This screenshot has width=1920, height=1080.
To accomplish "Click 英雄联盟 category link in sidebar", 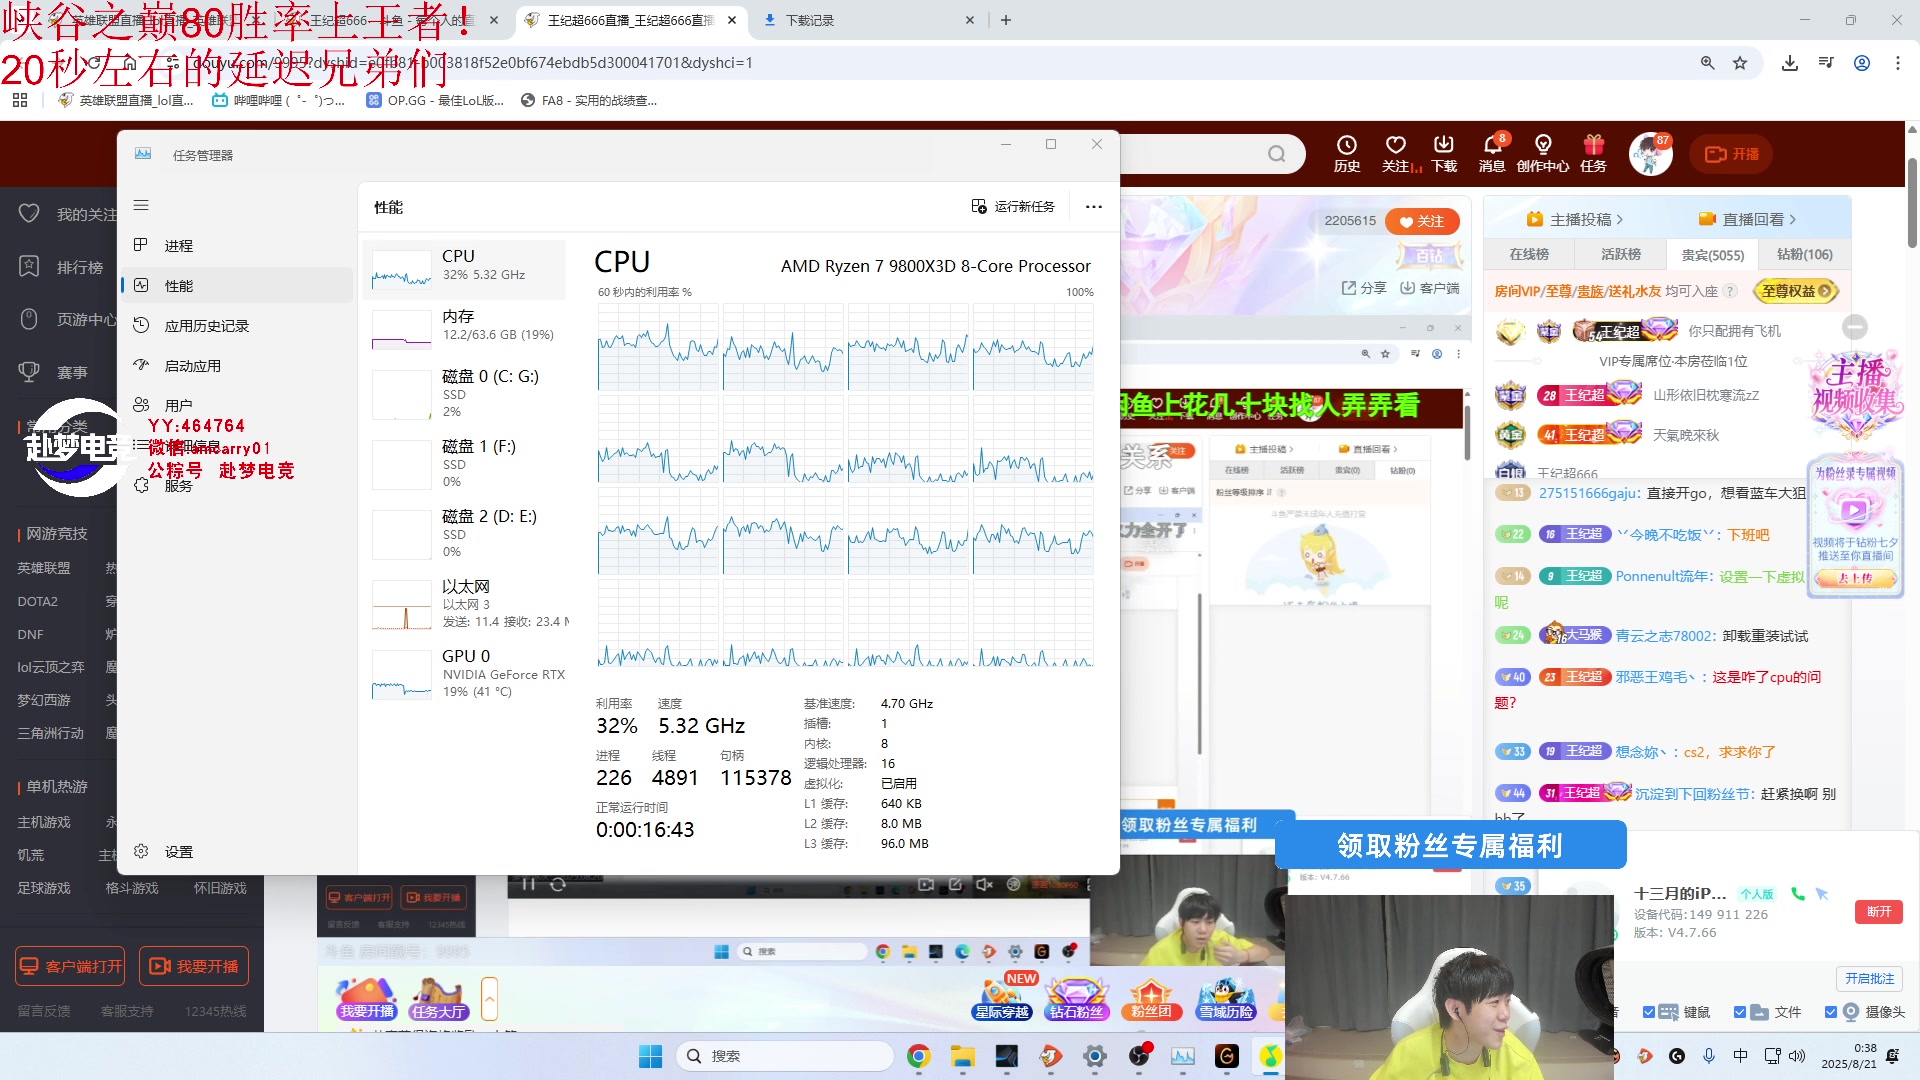I will [44, 568].
